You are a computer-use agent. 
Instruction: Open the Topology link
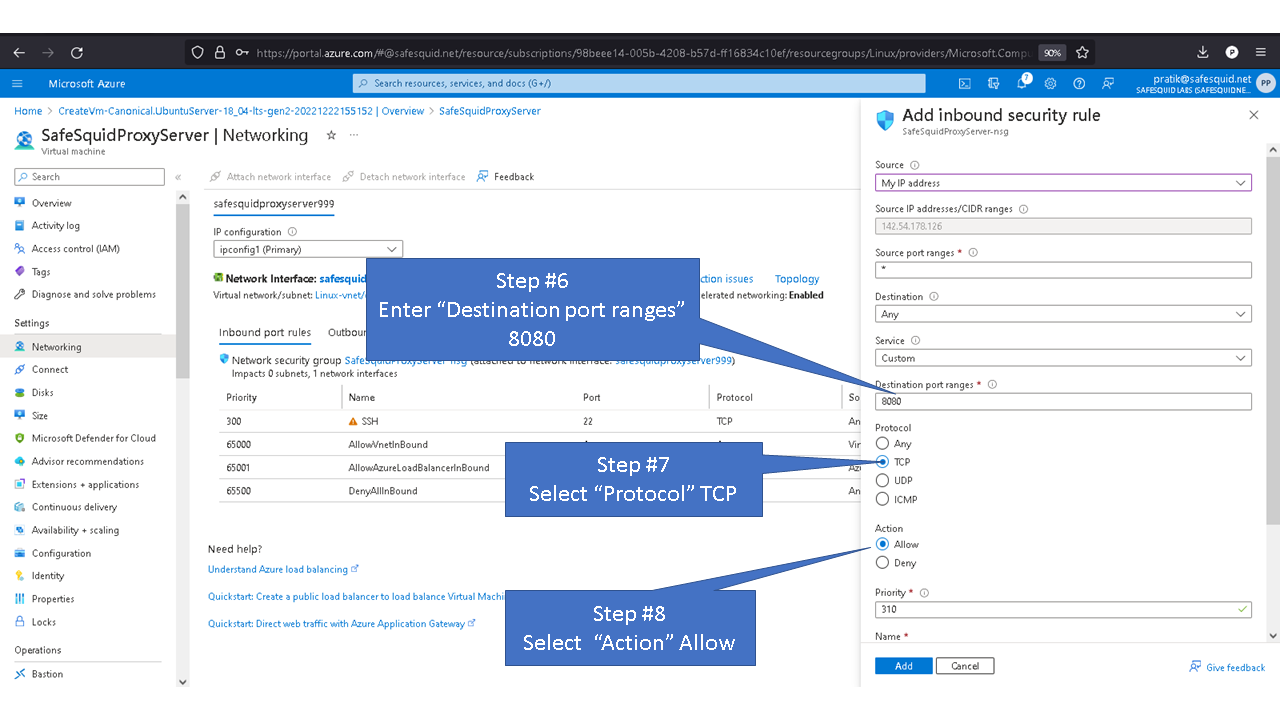797,279
